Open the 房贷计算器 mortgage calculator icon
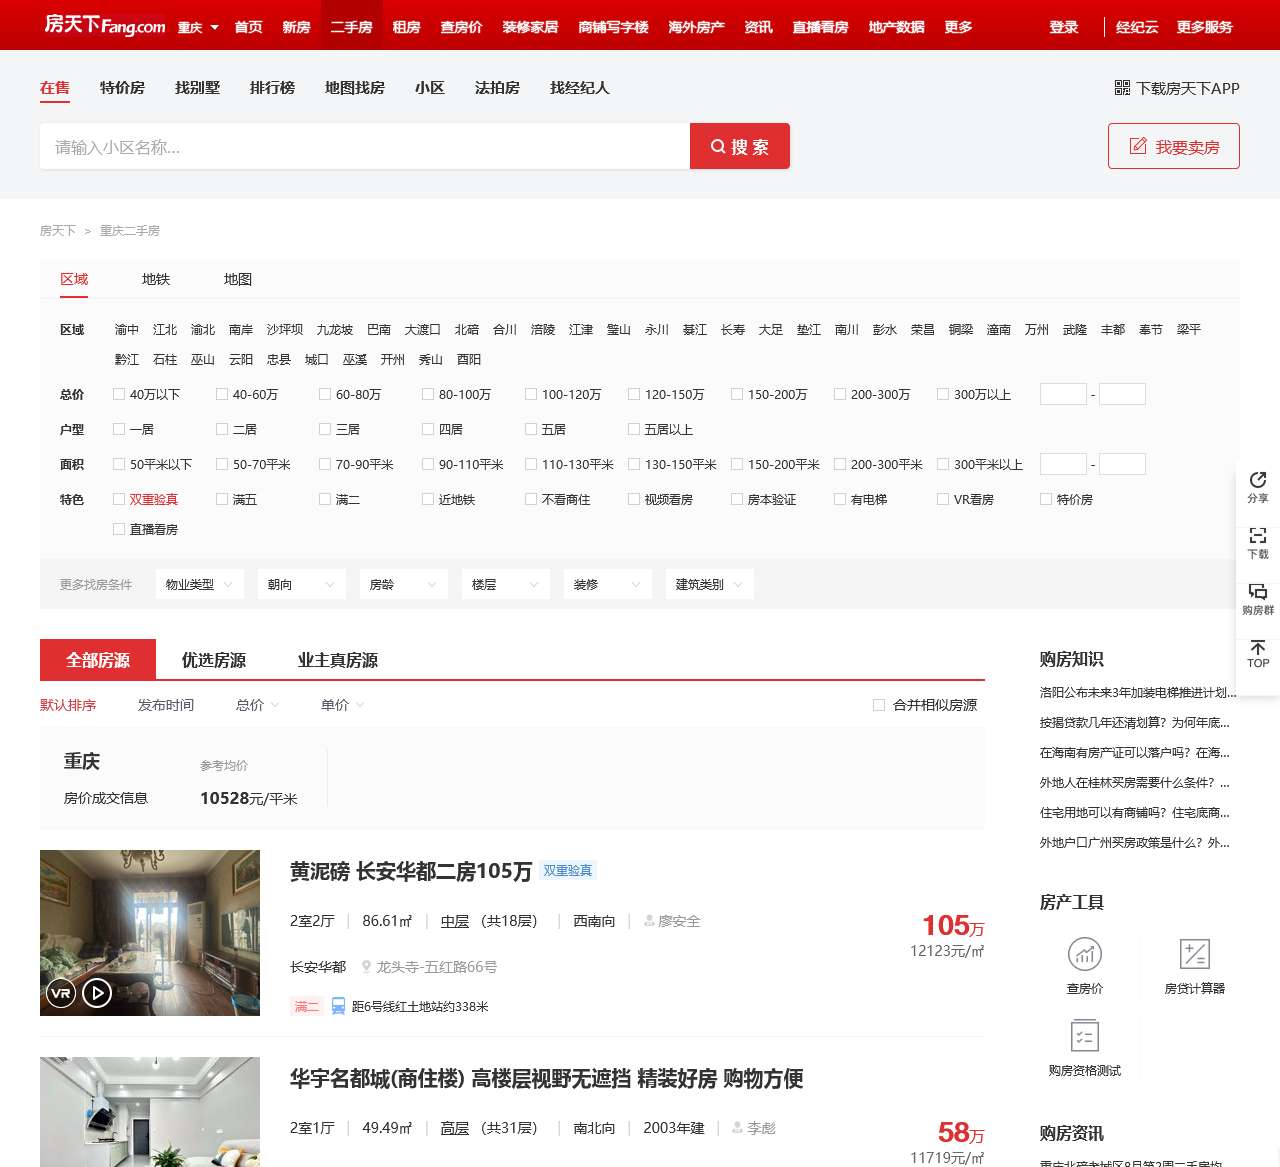Viewport: 1280px width, 1167px height. (1194, 955)
